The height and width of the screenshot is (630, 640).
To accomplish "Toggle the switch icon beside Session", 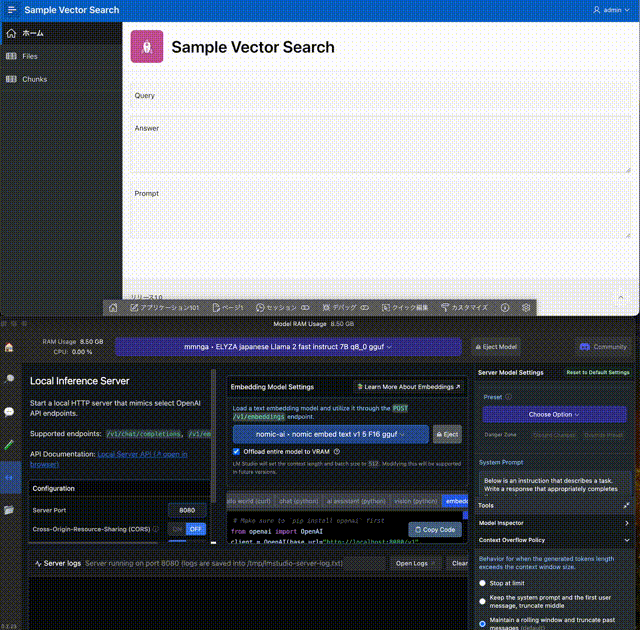I will click(x=305, y=308).
